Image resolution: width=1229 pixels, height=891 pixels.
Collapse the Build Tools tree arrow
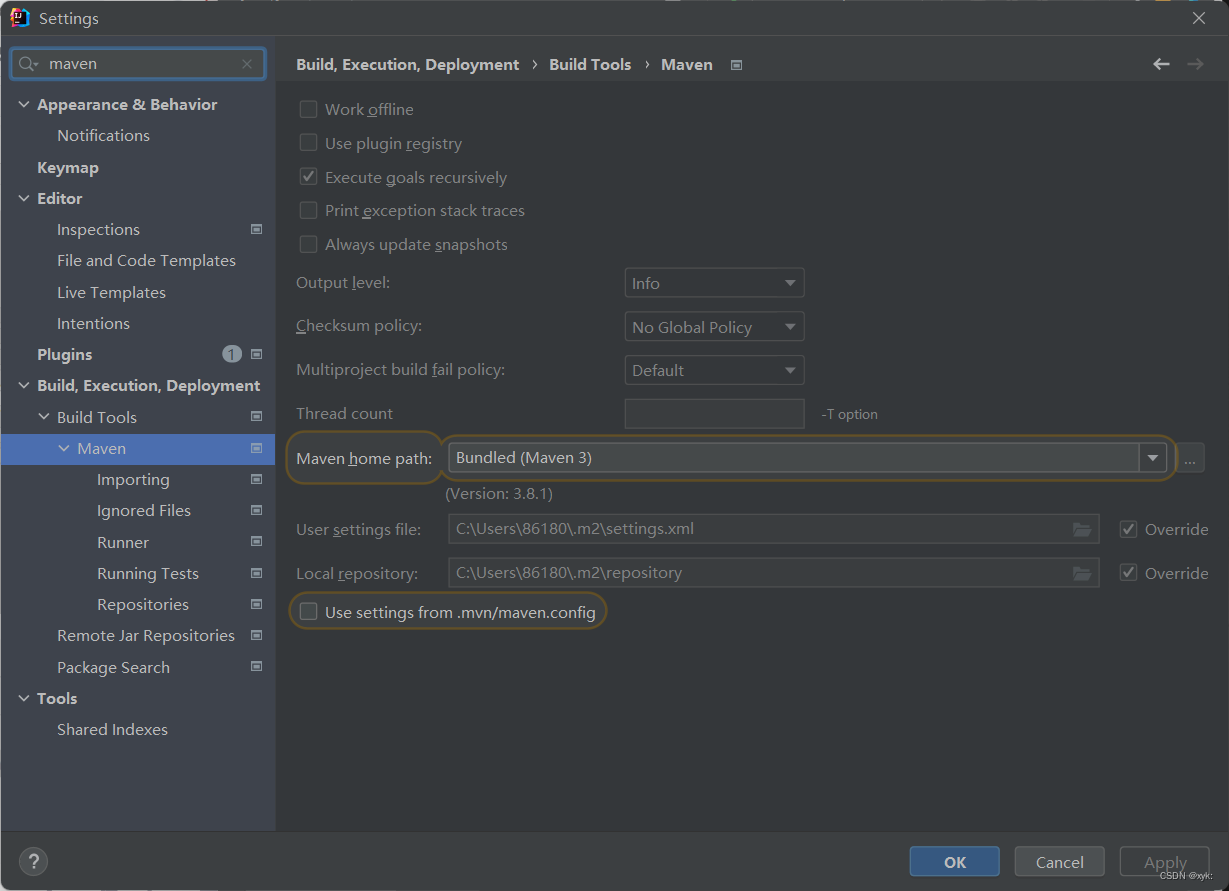44,417
